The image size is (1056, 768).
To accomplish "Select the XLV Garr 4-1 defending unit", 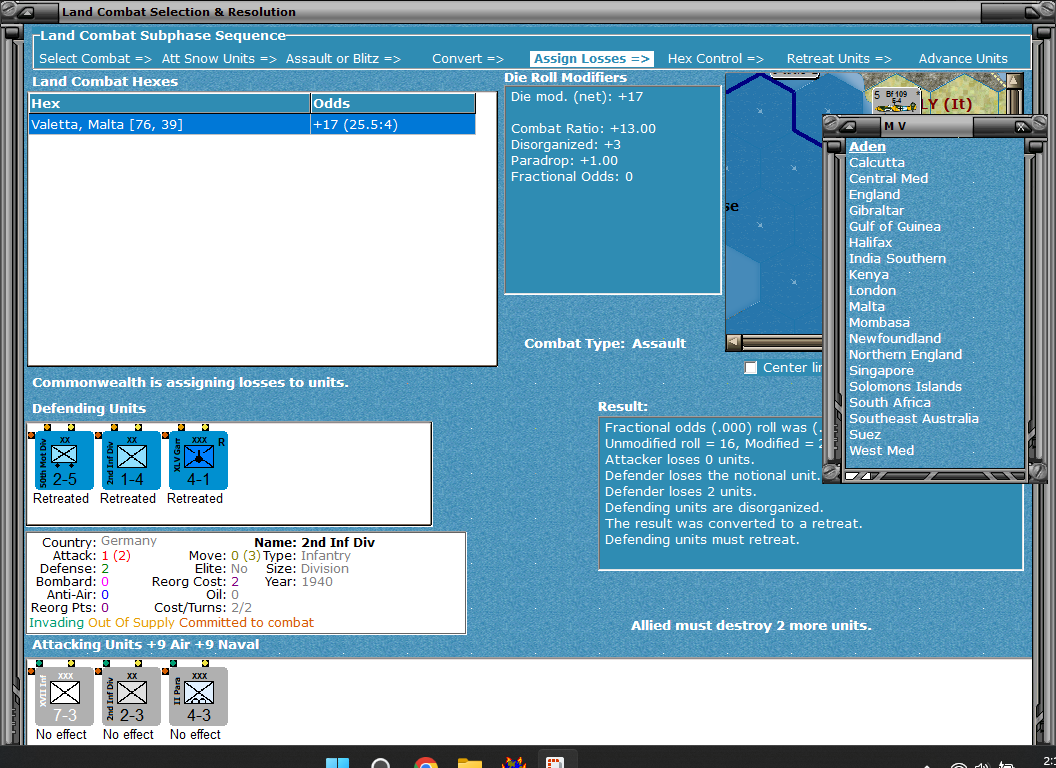I will click(x=198, y=461).
